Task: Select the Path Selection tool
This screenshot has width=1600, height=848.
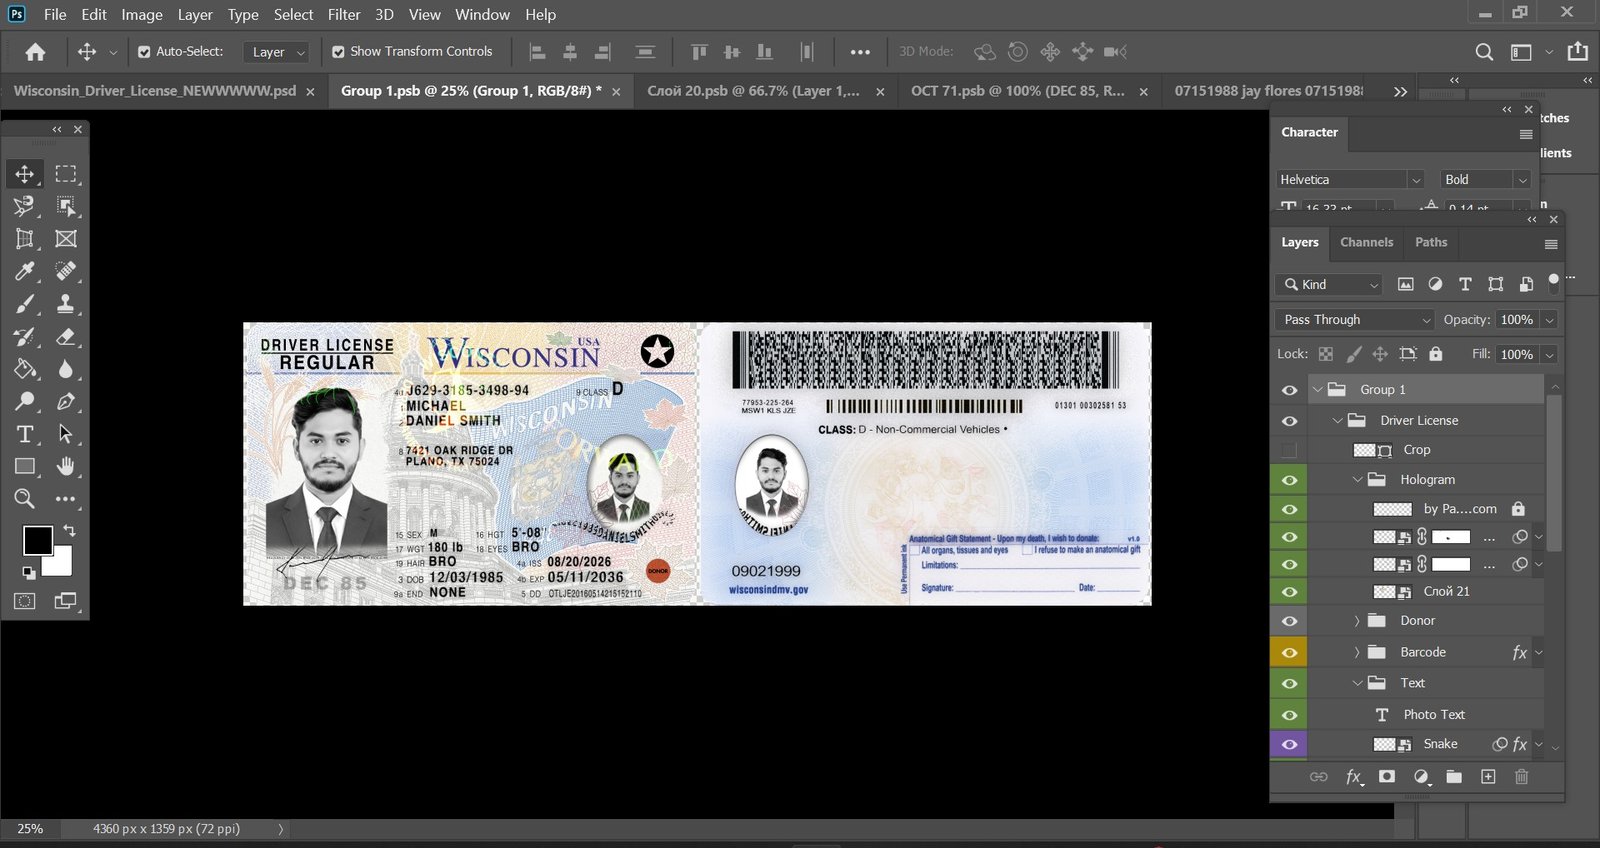Action: click(x=66, y=434)
